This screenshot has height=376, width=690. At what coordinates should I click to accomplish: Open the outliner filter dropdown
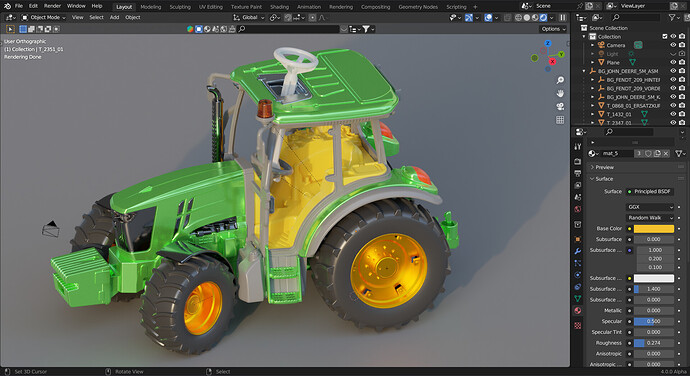pos(673,18)
